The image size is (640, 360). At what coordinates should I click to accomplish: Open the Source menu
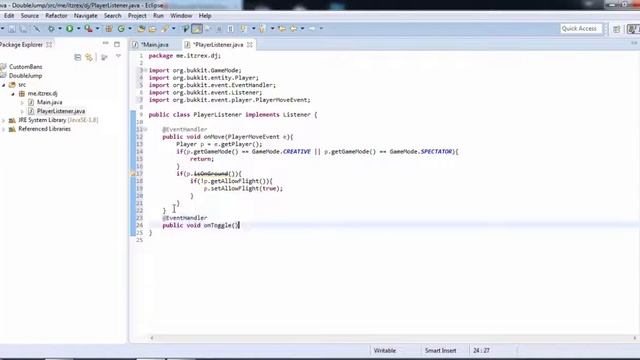tap(30, 16)
